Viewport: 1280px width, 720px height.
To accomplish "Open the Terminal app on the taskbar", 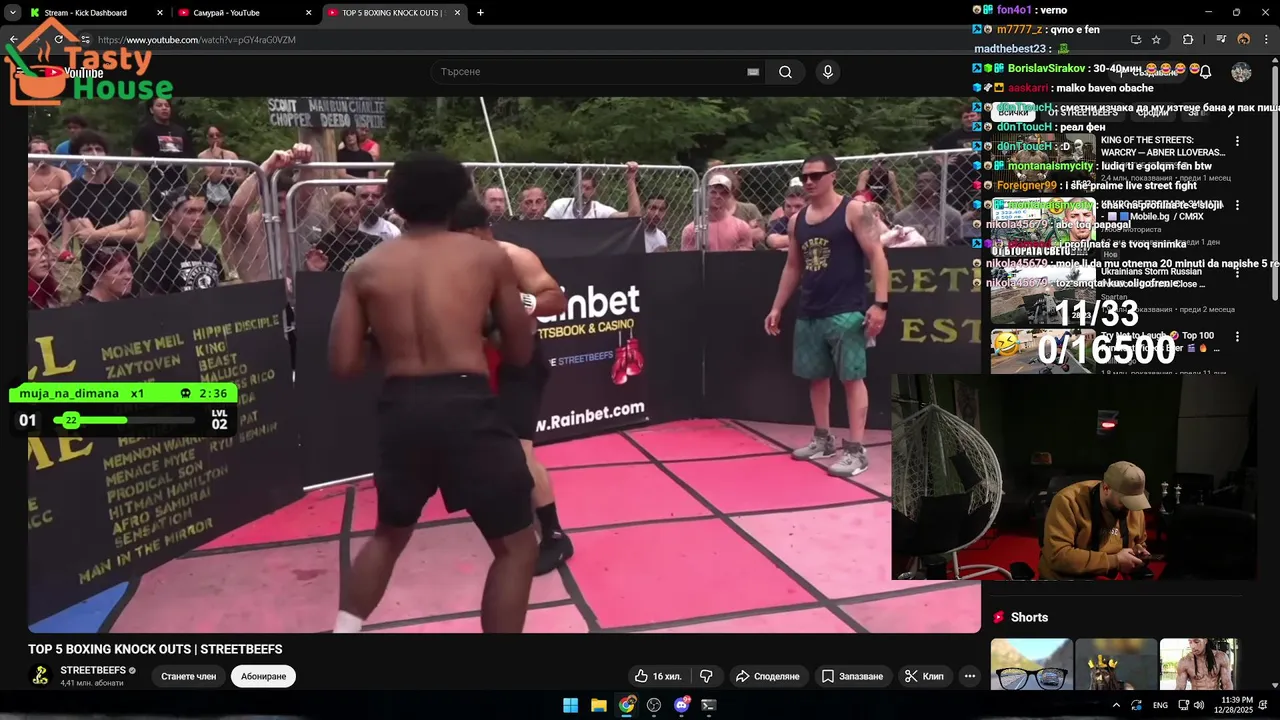I will (709, 705).
